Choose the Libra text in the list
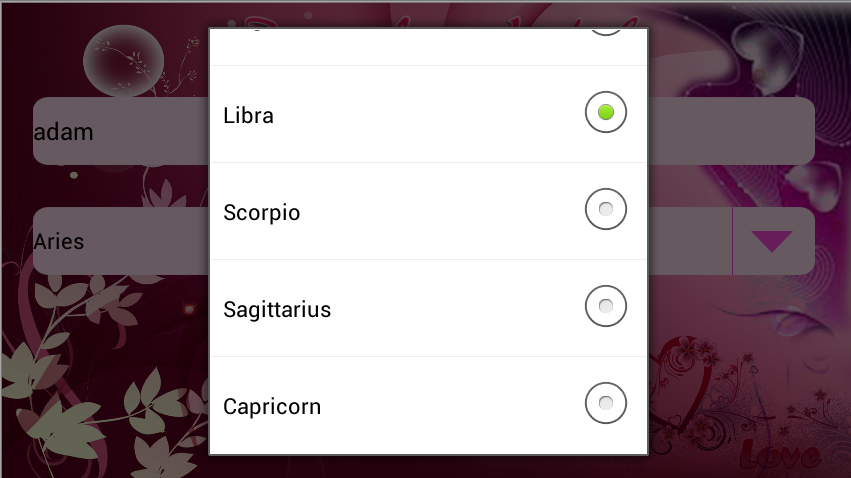Screen dimensions: 851x478 coord(249,116)
